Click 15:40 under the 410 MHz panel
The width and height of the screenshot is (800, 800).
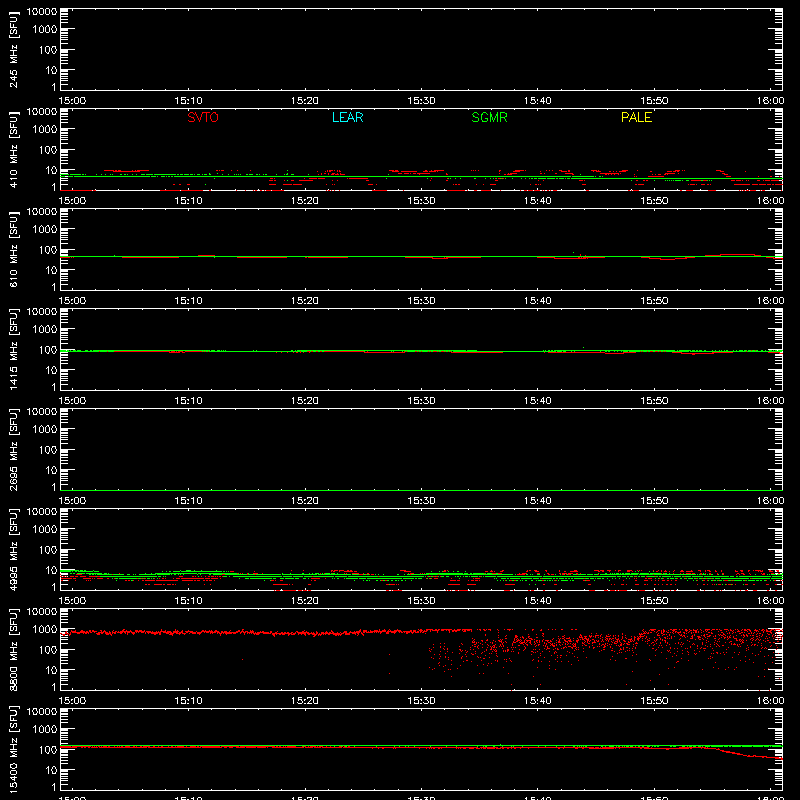pos(537,201)
